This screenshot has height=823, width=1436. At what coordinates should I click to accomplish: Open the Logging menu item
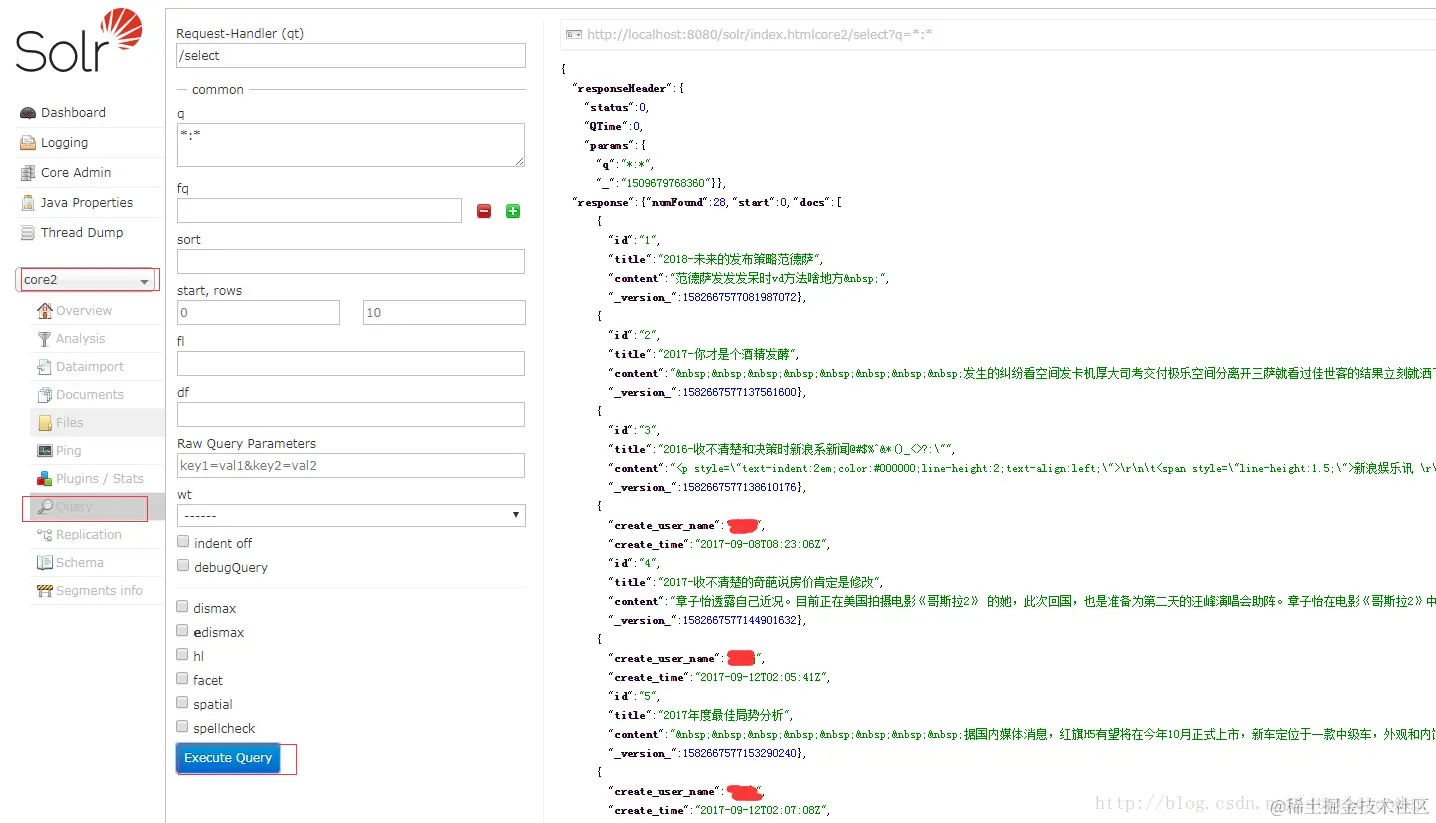64,143
